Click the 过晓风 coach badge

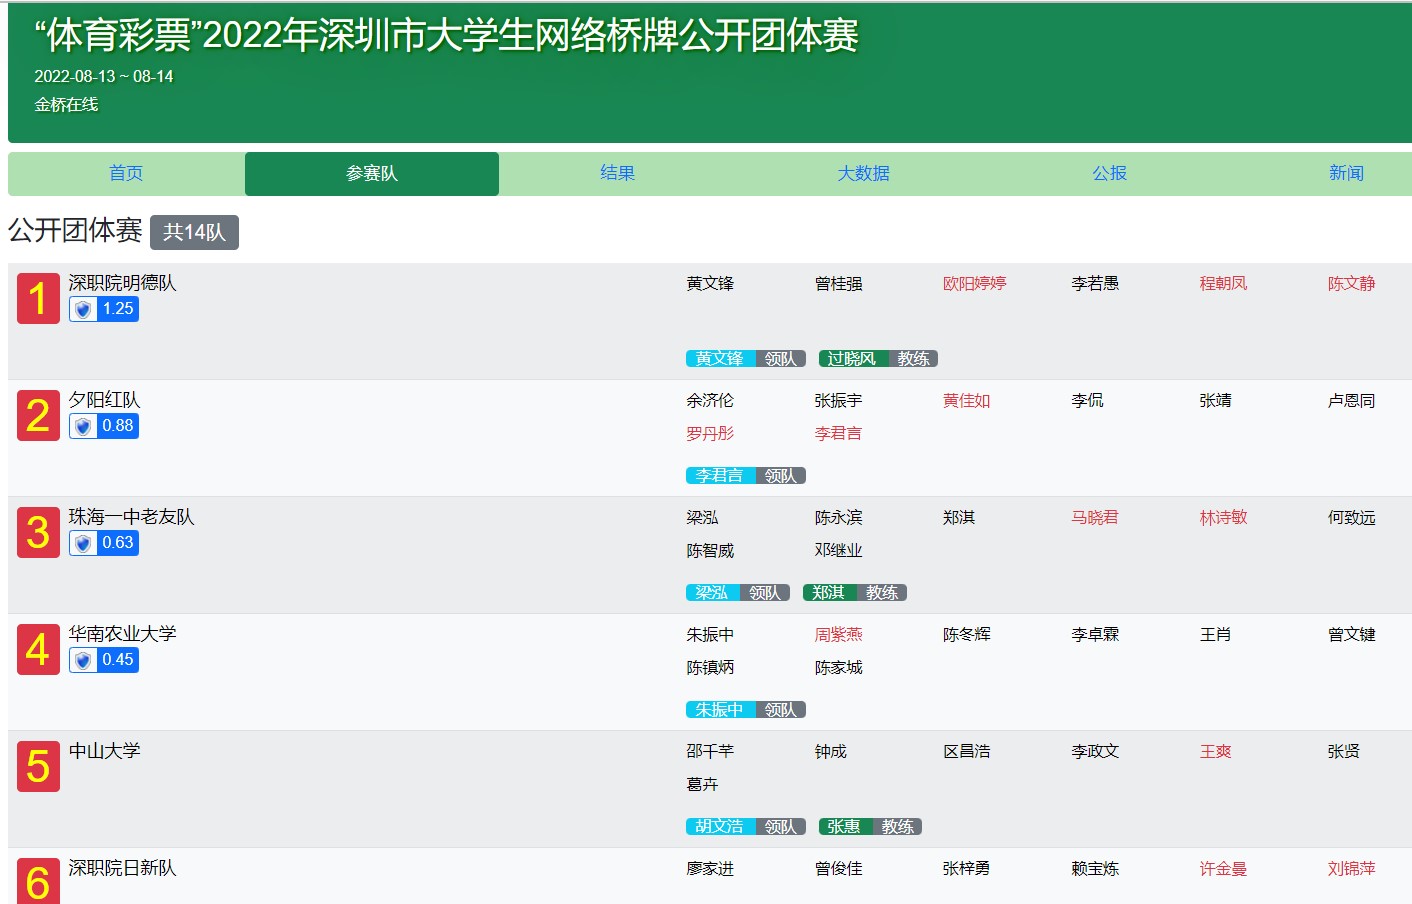tap(851, 359)
